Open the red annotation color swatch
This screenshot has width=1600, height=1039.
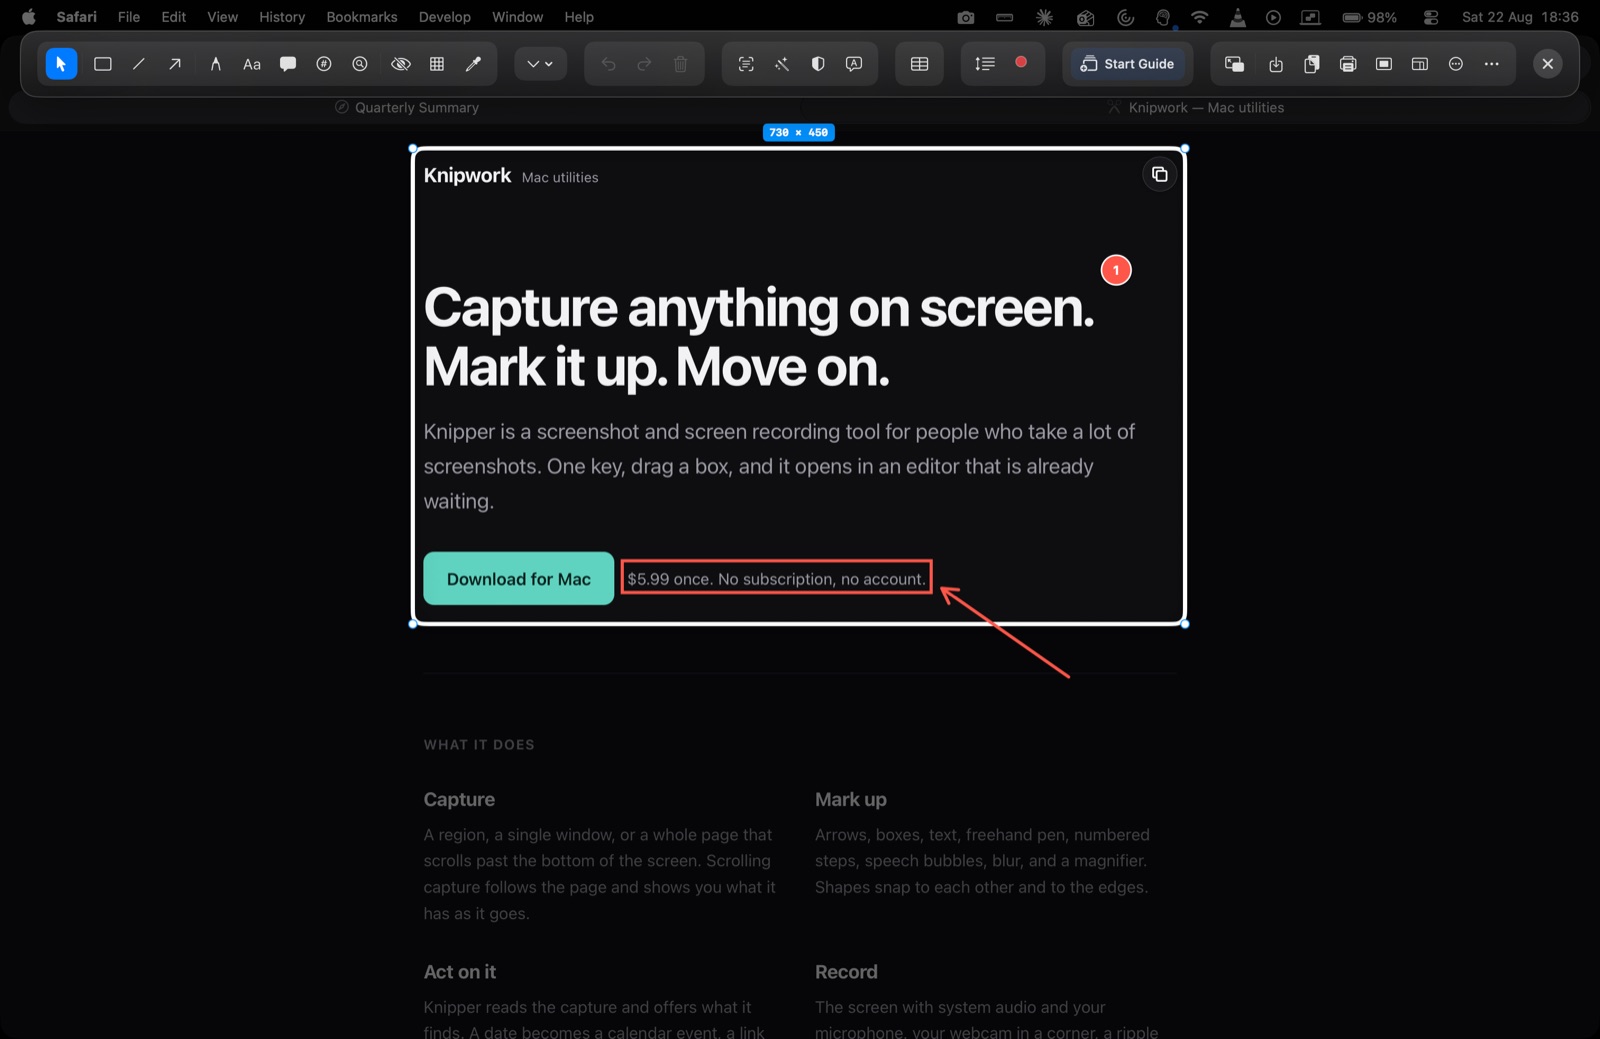(x=1021, y=62)
